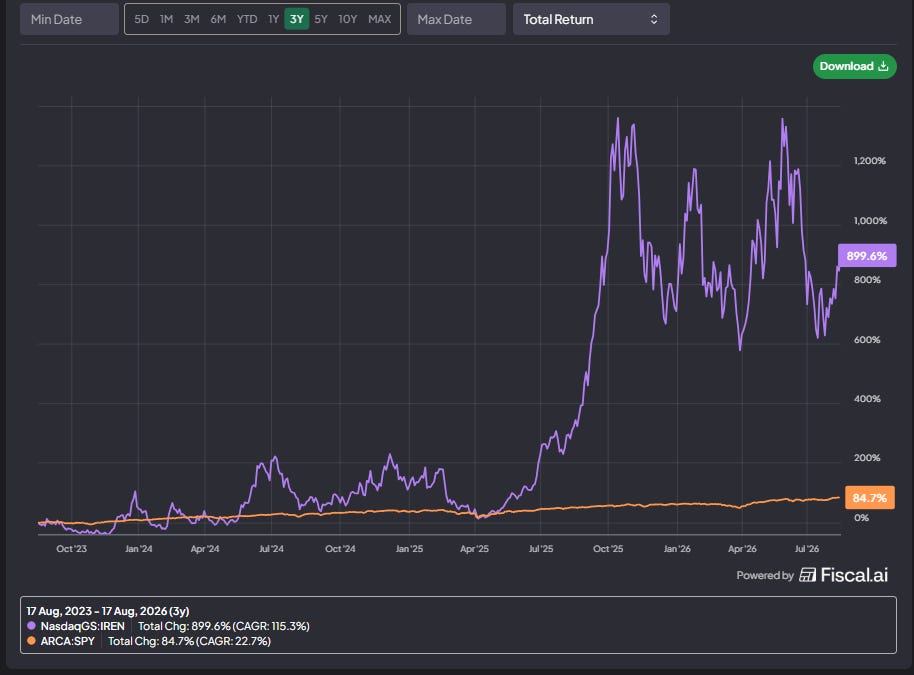The width and height of the screenshot is (914, 675).
Task: Click the green Download button
Action: point(855,66)
